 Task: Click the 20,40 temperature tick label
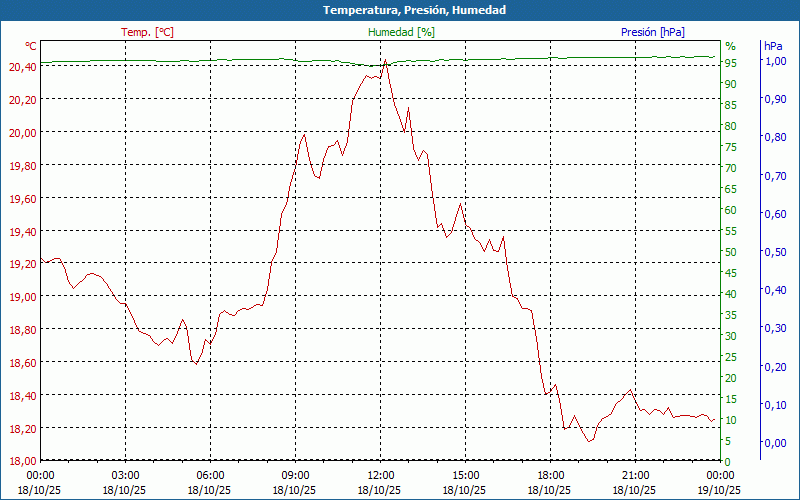click(22, 67)
